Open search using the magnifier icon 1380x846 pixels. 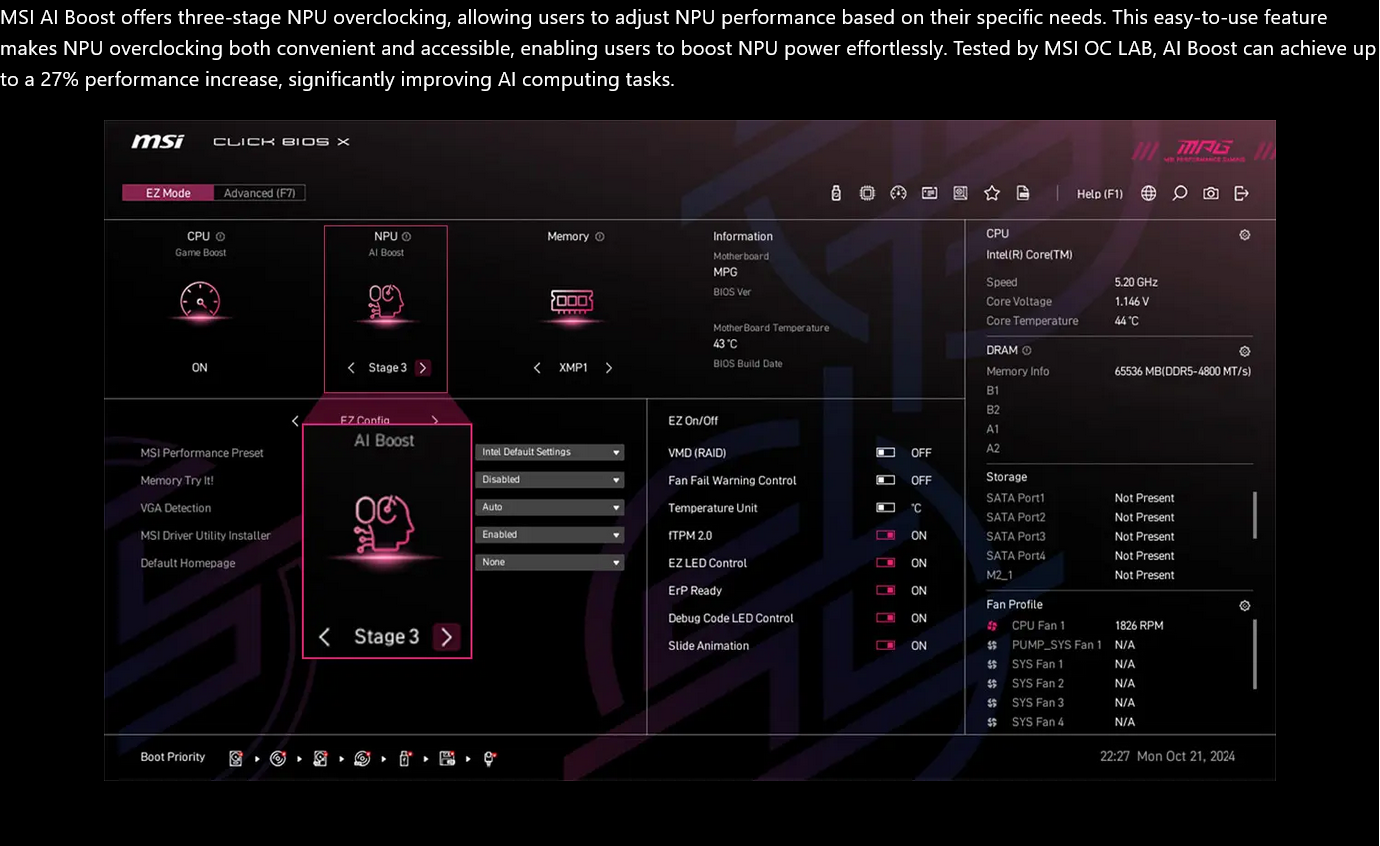coord(1179,193)
